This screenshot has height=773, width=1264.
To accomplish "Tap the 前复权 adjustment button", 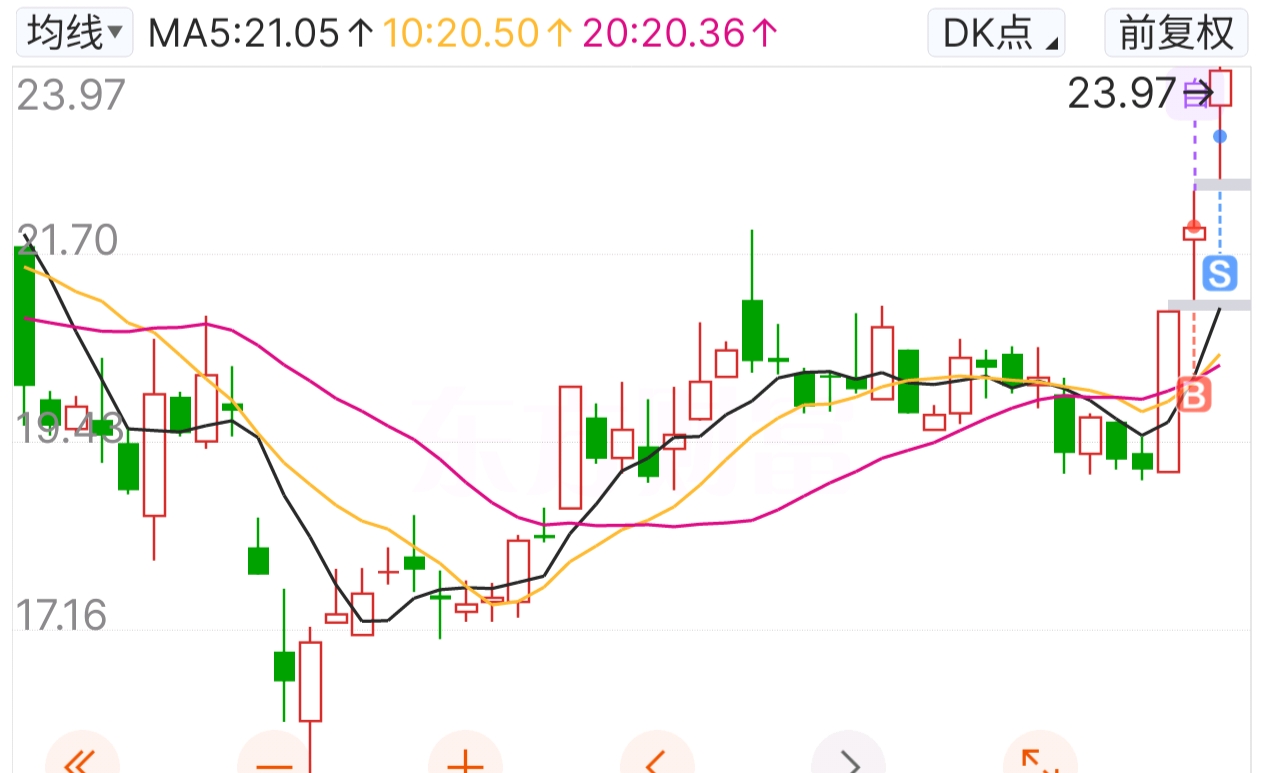I will tap(1176, 33).
